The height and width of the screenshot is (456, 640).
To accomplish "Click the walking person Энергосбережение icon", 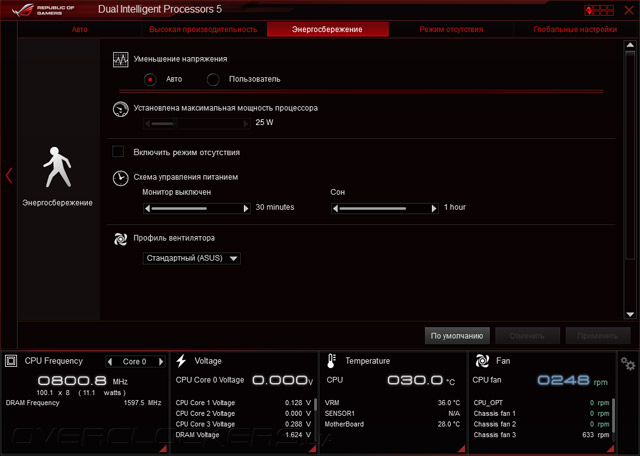I will pos(57,167).
